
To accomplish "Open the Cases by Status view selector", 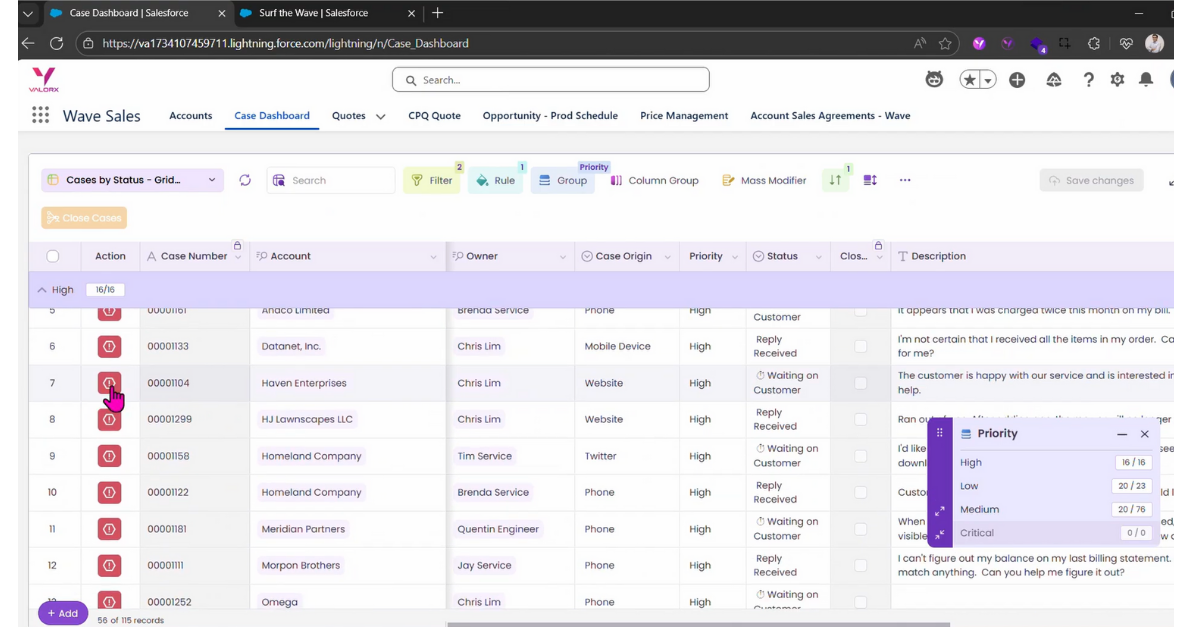I will coord(131,180).
